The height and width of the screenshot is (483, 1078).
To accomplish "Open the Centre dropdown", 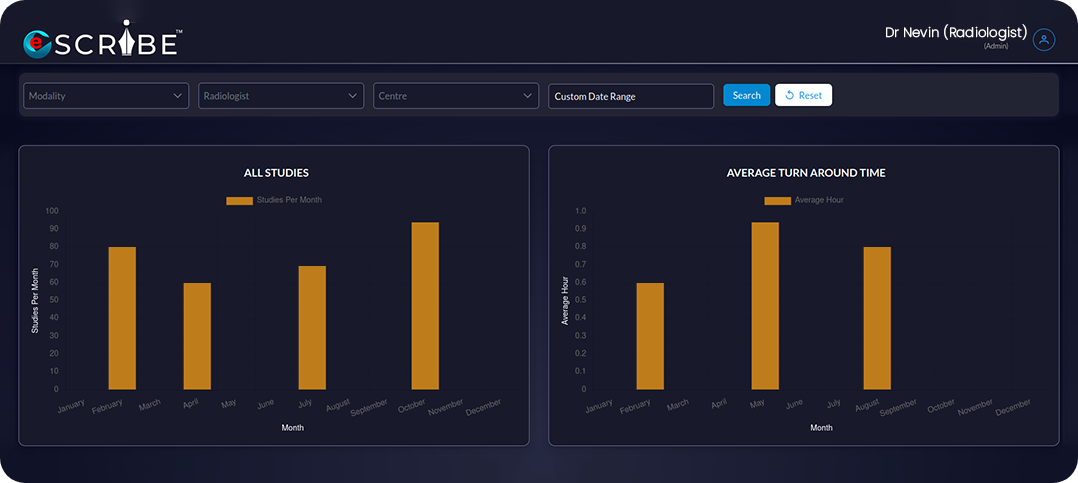I will pos(456,96).
